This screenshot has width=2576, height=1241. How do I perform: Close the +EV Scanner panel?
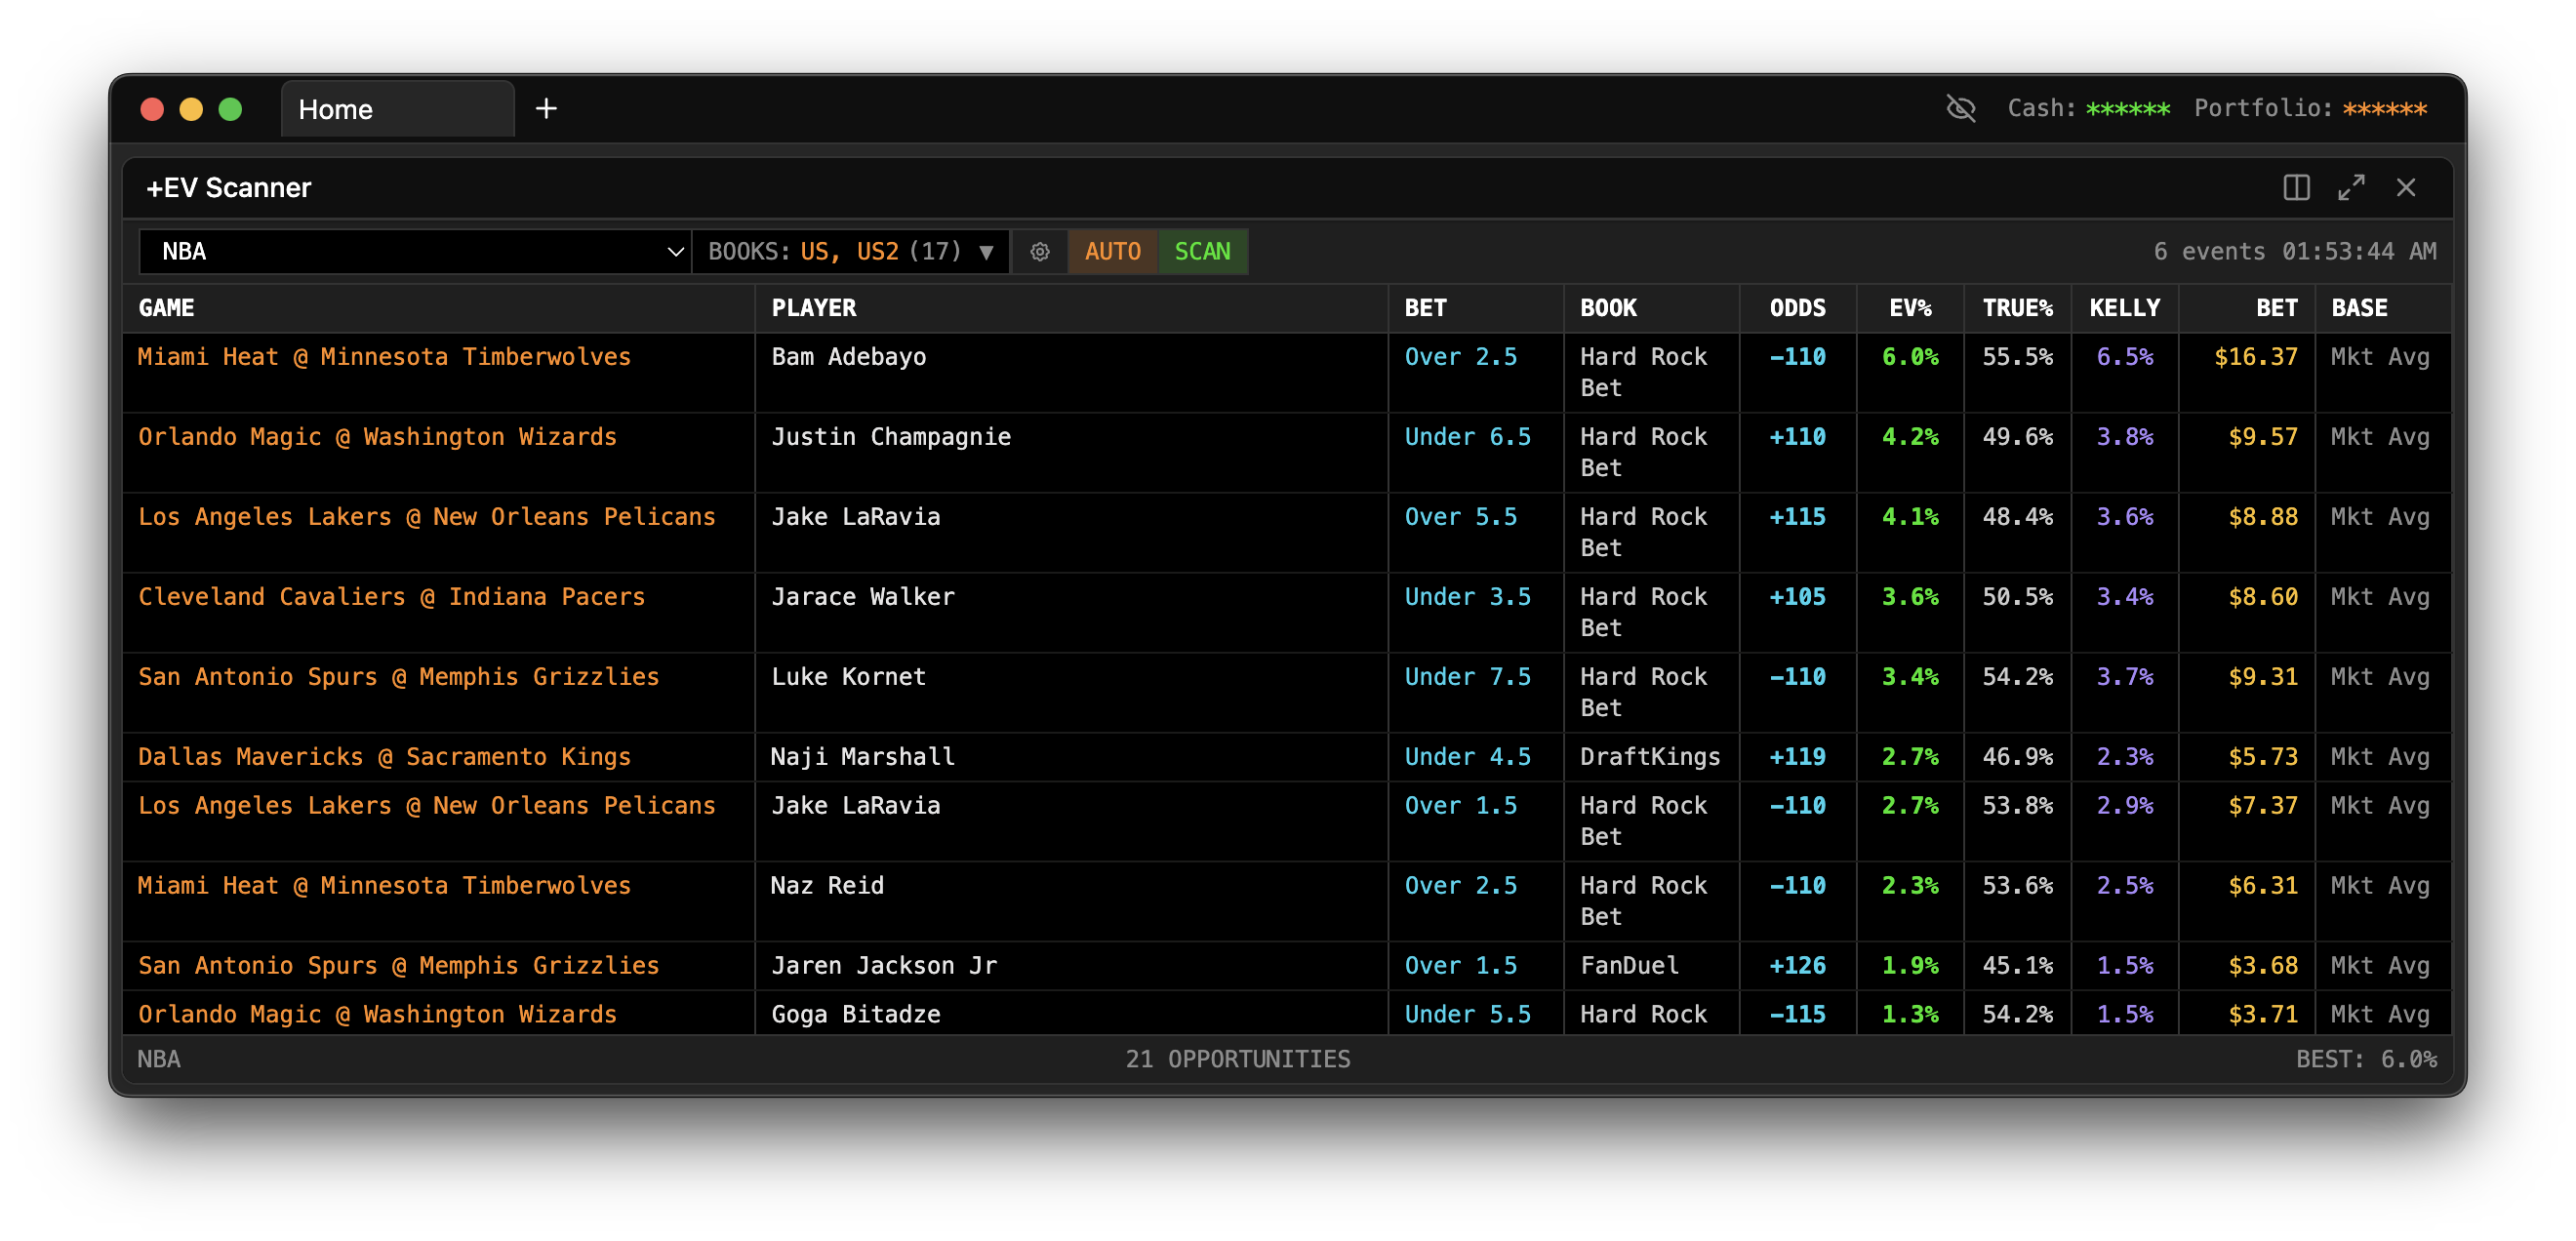click(2407, 187)
